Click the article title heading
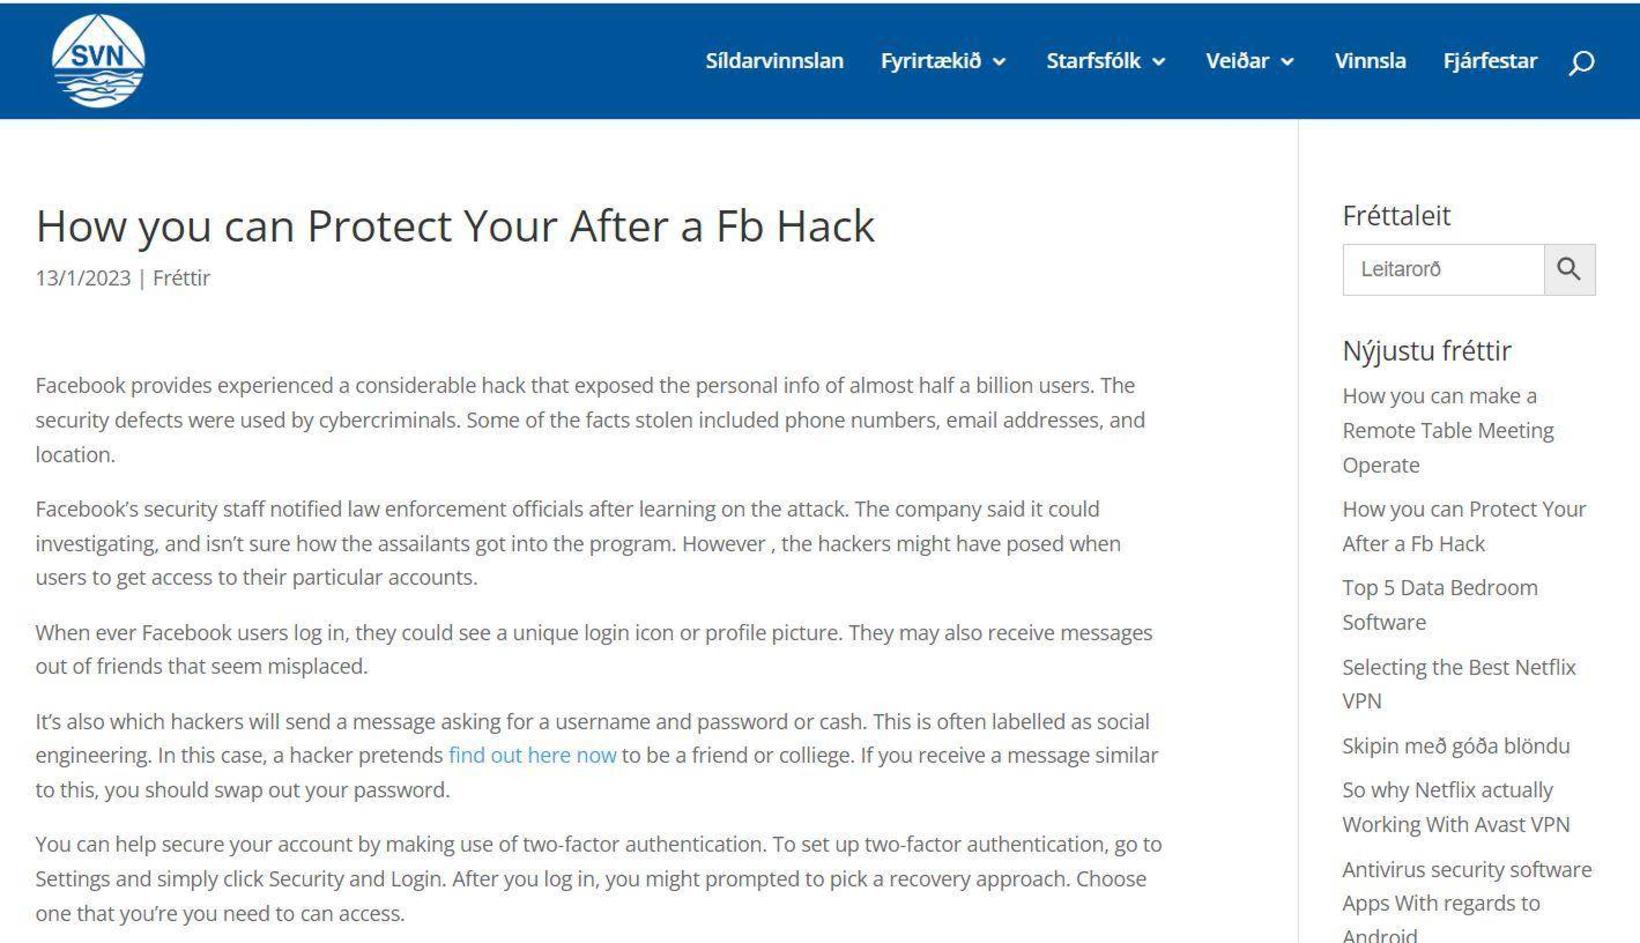Viewport: 1640px width, 943px height. (455, 226)
